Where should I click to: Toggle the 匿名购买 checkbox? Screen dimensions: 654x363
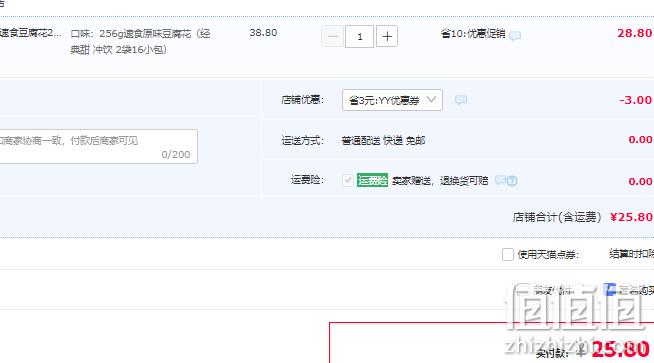pos(609,289)
